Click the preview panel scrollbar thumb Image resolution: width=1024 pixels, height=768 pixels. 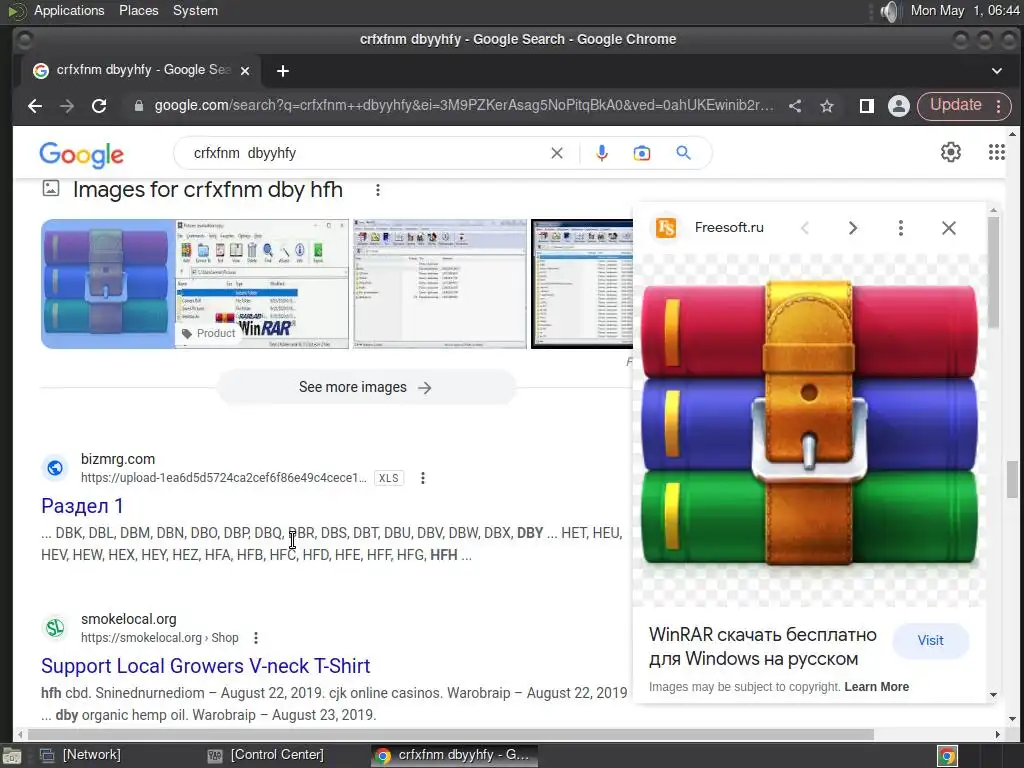pyautogui.click(x=993, y=271)
